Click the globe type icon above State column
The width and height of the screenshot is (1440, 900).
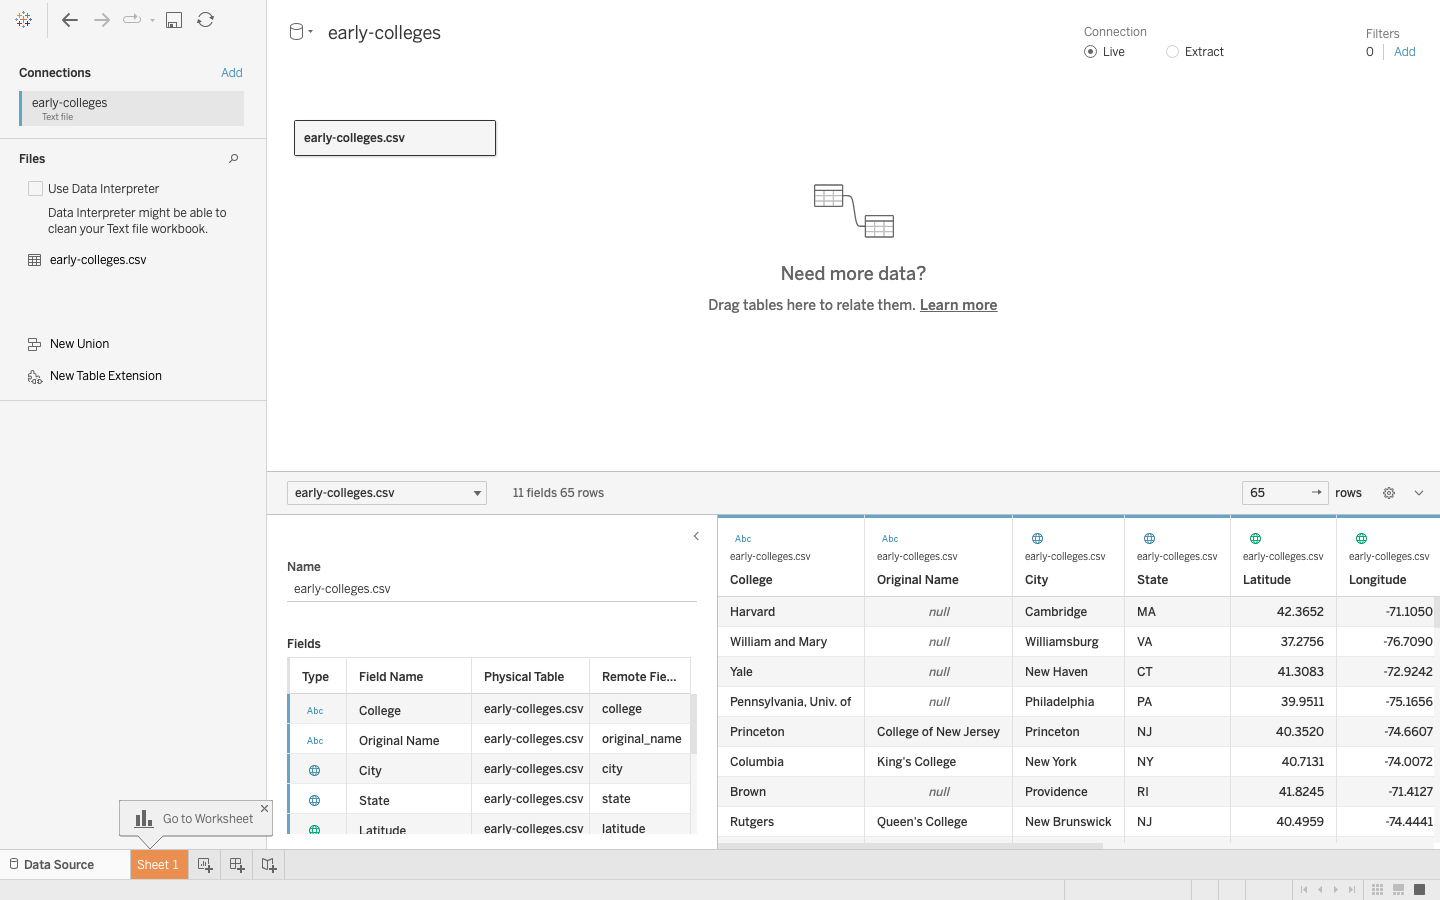coord(1149,539)
